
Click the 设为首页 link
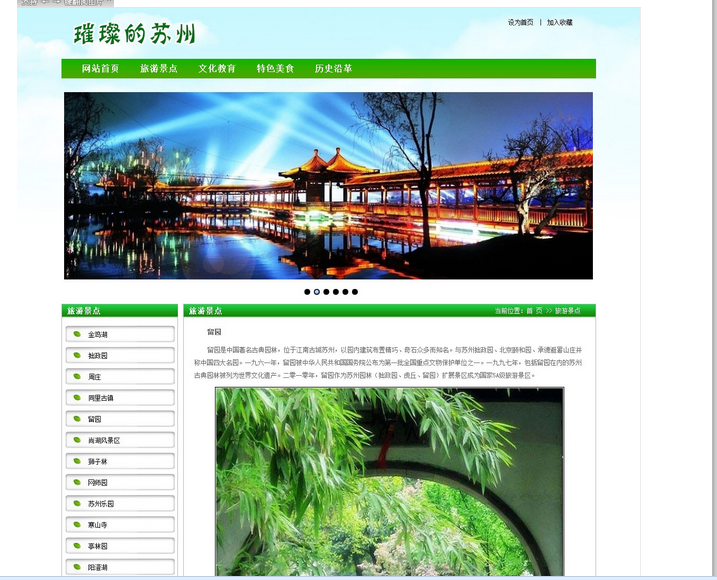coord(520,22)
